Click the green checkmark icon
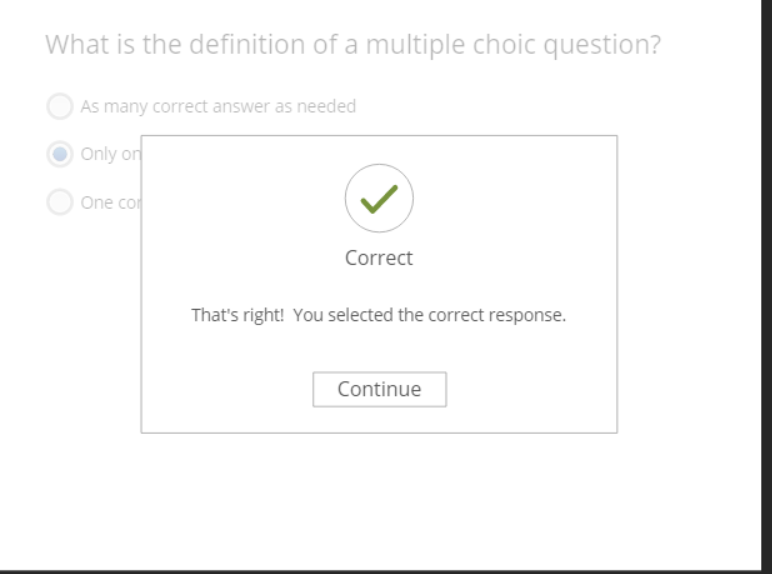The height and width of the screenshot is (574, 772). click(379, 199)
